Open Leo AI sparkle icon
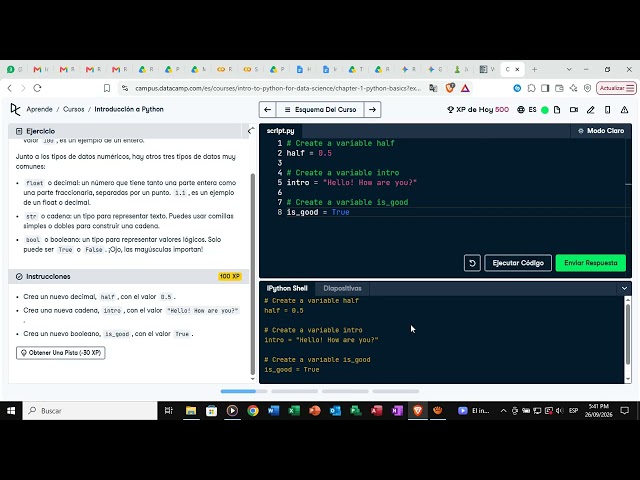 tap(573, 88)
